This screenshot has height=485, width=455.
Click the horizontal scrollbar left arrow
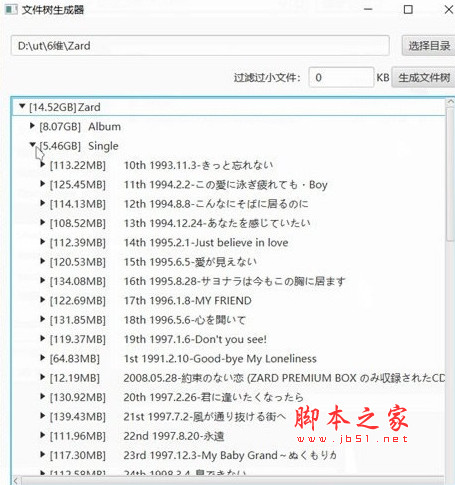[16, 481]
